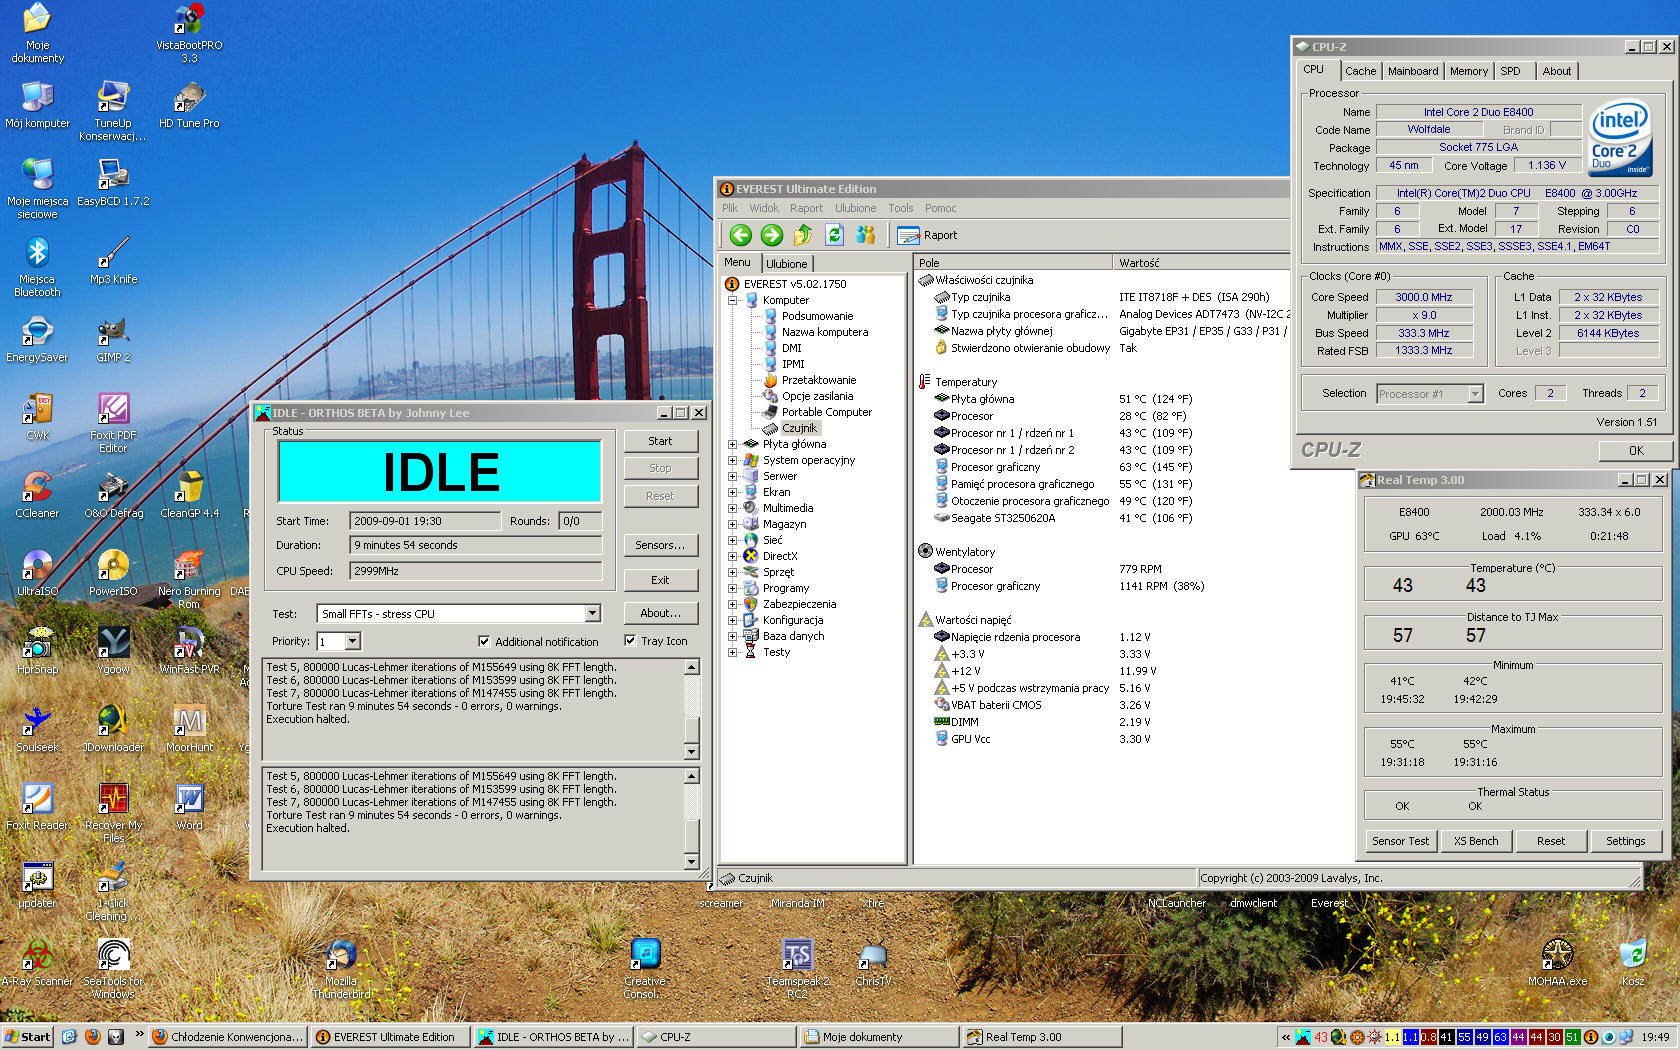Open the Priority dropdown in ORTHOS
Image resolution: width=1680 pixels, height=1050 pixels.
point(353,641)
